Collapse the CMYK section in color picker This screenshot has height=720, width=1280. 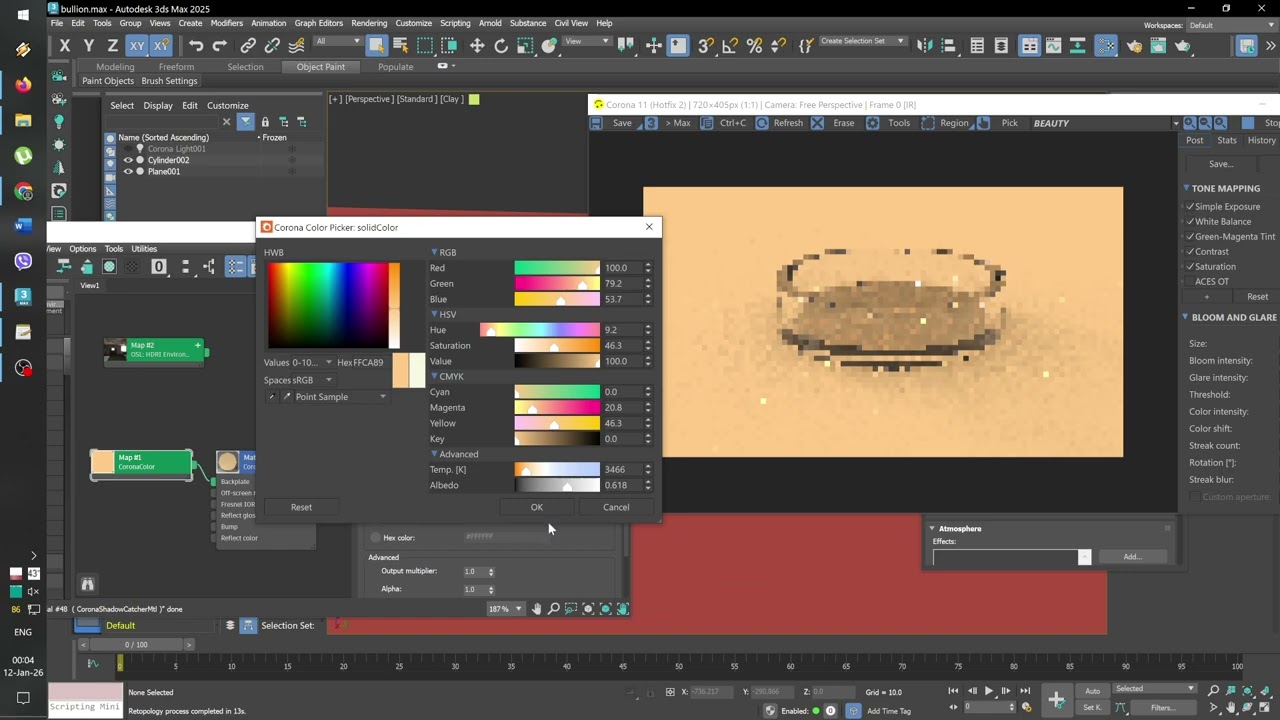[x=434, y=377]
